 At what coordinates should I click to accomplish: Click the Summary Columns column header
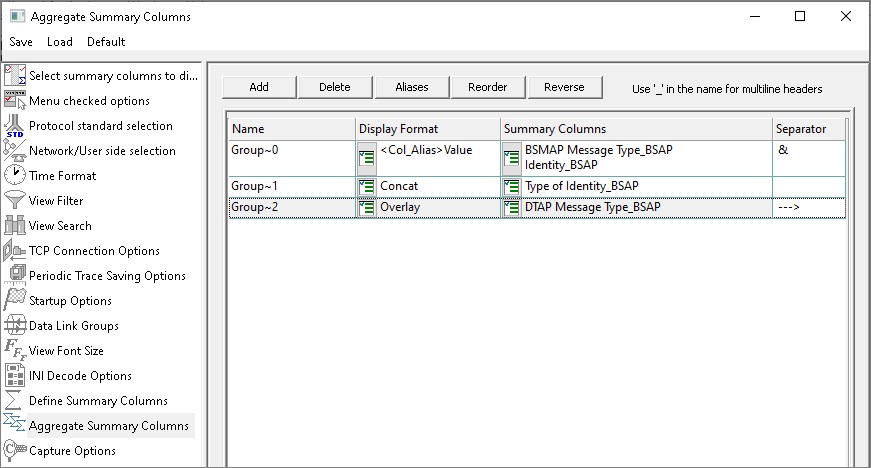coord(636,129)
